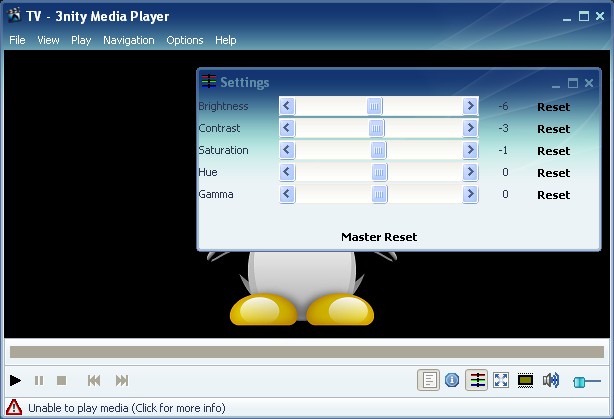Viewport: 614px width, 419px height.
Task: Open the 'Unable to play media' message
Action: pyautogui.click(x=127, y=408)
